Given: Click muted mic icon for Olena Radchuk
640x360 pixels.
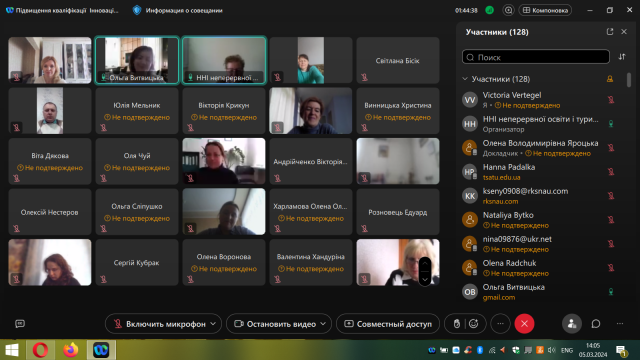Looking at the screenshot, I should (x=611, y=268).
